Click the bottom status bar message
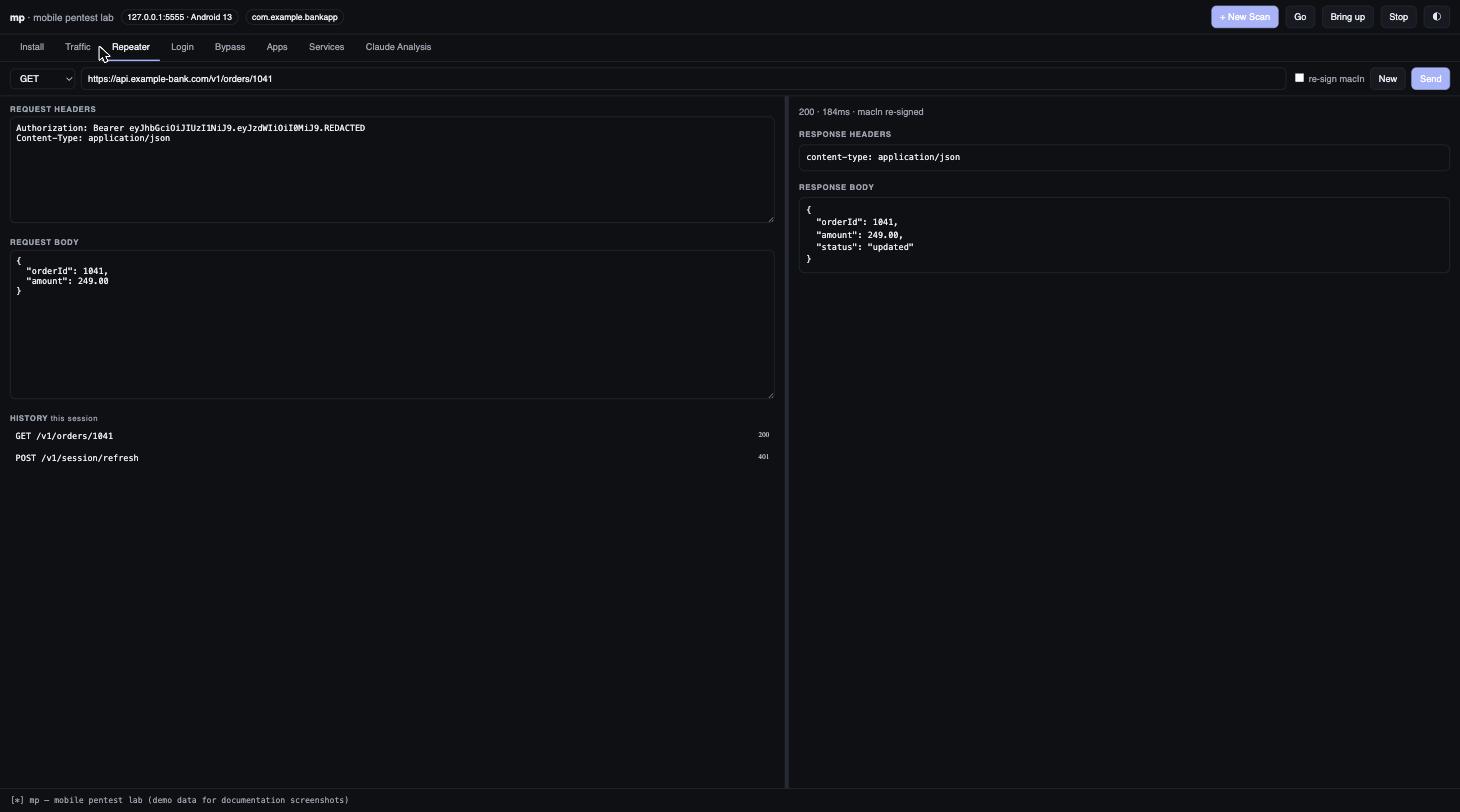 click(180, 800)
